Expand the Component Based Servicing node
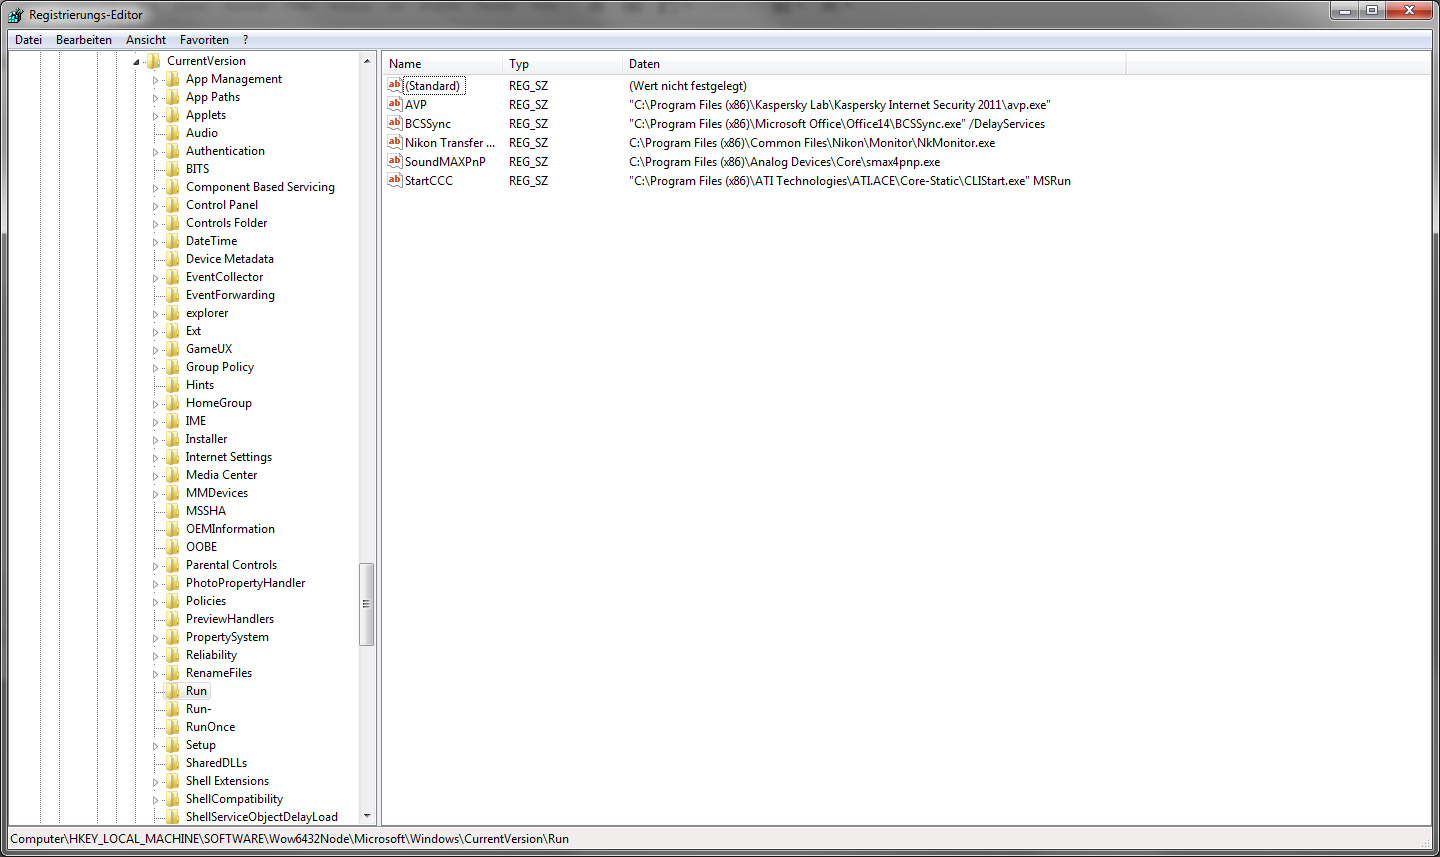 [156, 188]
